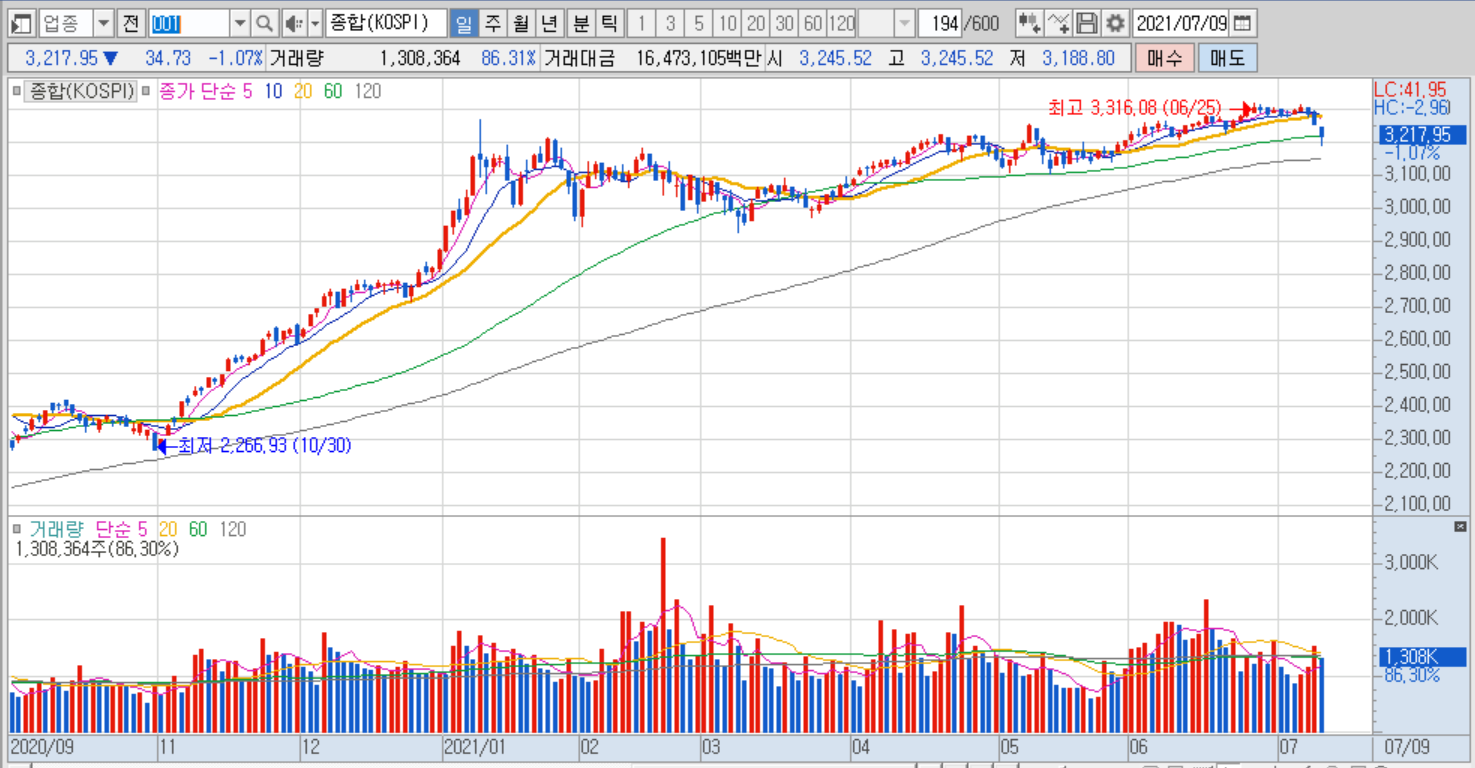This screenshot has width=1475, height=768.
Task: Click the blue 10 price moving average label
Action: tap(273, 92)
